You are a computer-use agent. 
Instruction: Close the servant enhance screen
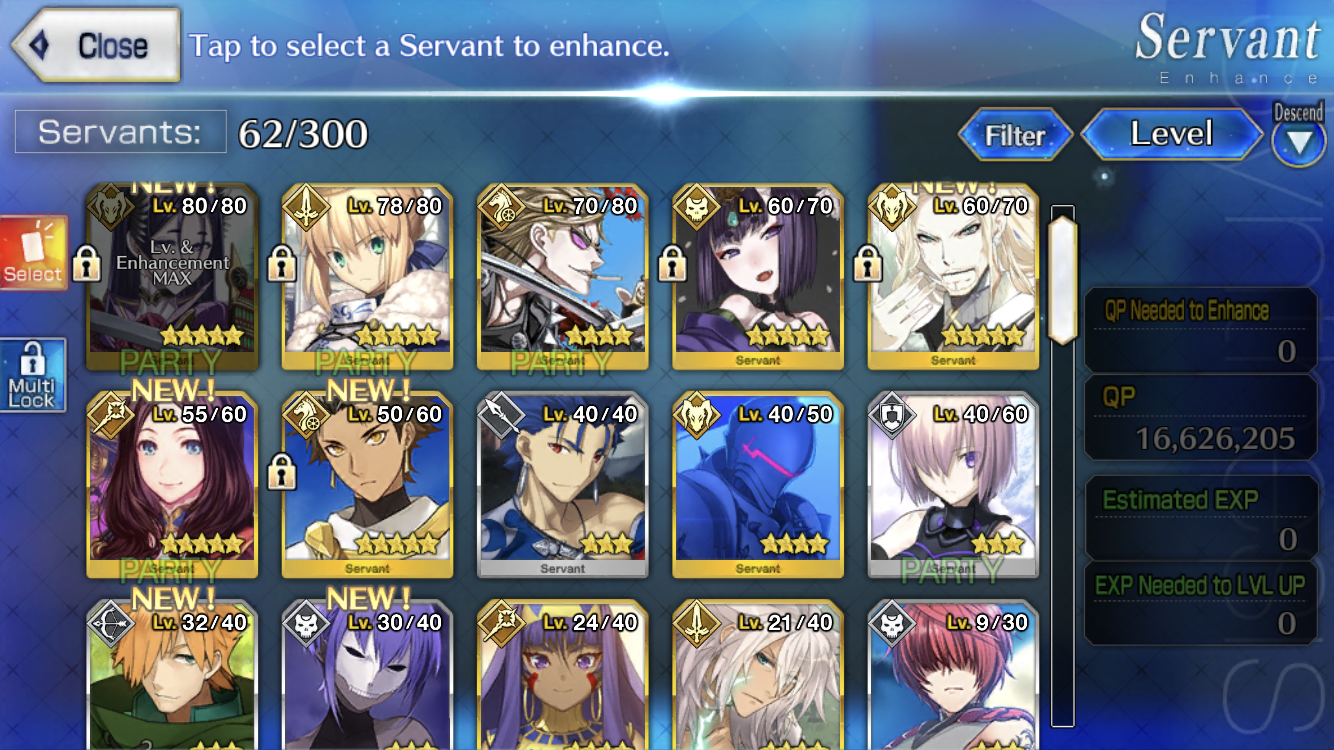[x=95, y=45]
